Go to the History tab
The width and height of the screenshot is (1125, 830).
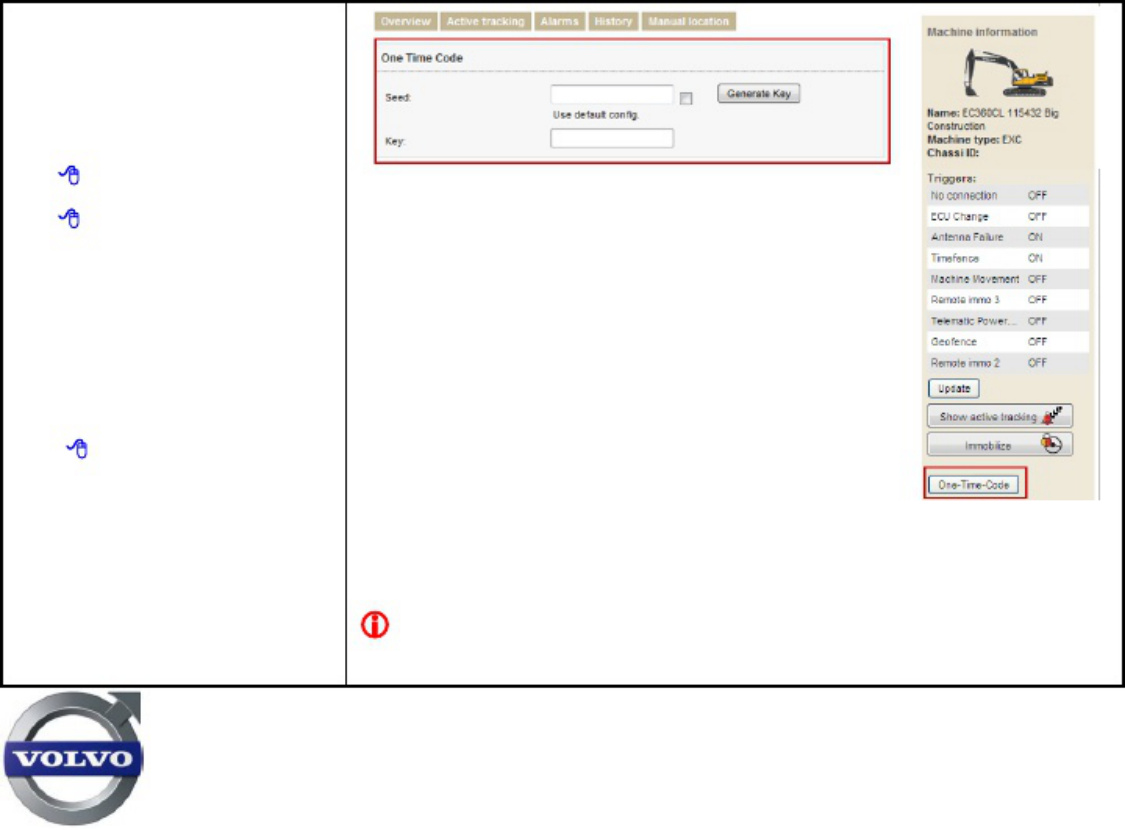(x=613, y=22)
